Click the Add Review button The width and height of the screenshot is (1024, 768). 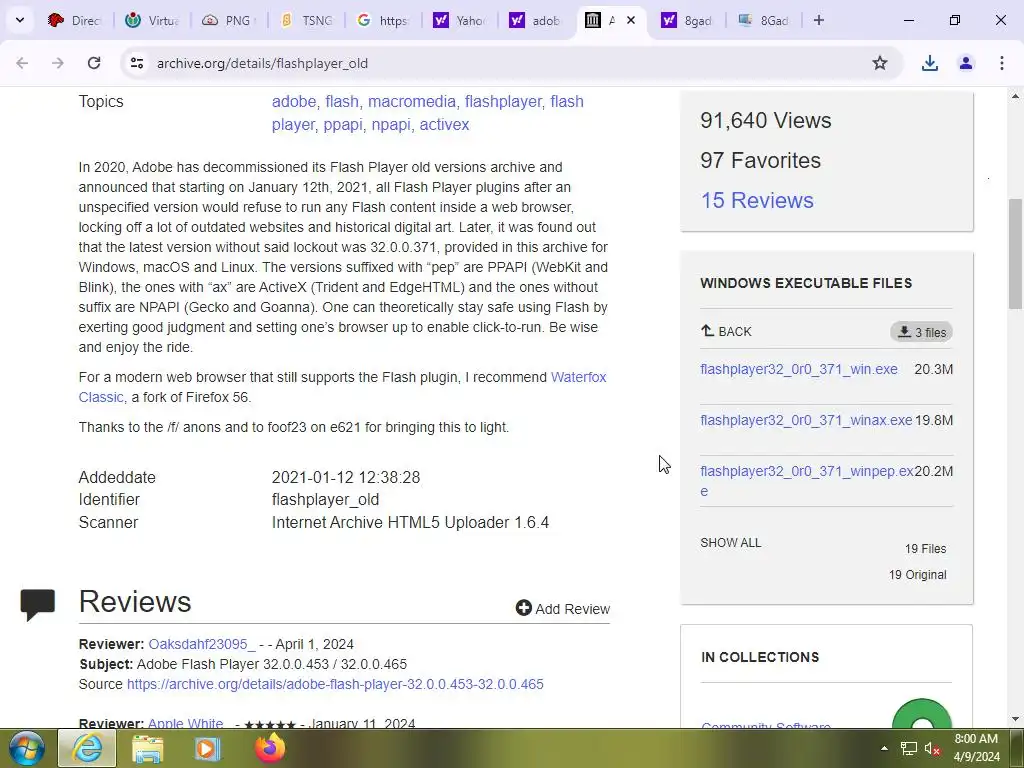(x=563, y=609)
